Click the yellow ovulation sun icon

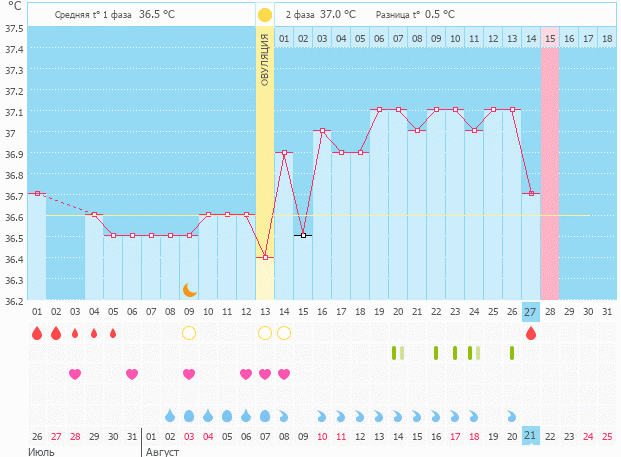coord(264,15)
